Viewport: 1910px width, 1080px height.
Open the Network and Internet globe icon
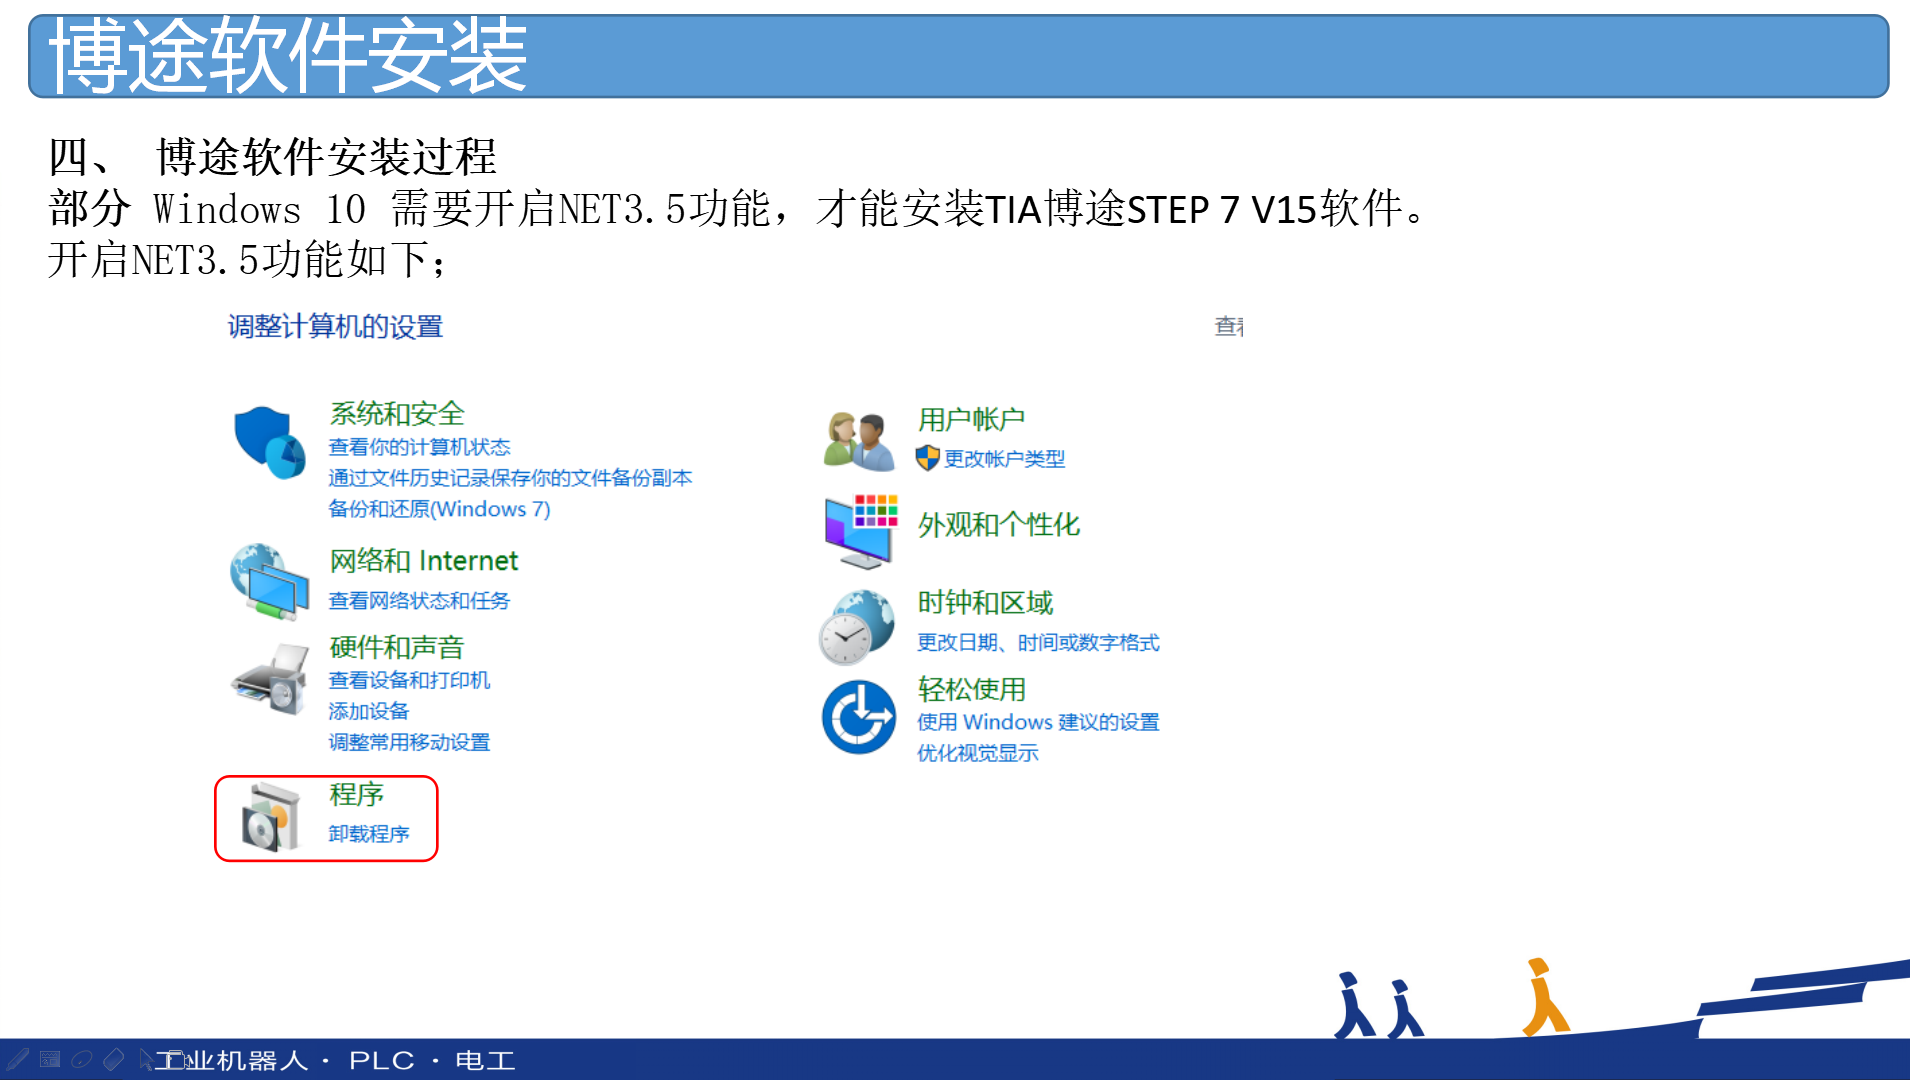(269, 581)
